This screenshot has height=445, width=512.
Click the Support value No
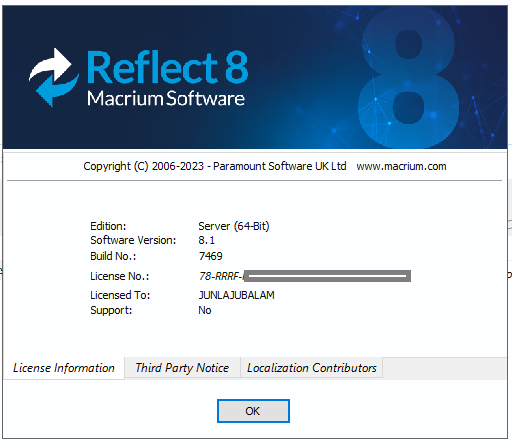click(205, 310)
